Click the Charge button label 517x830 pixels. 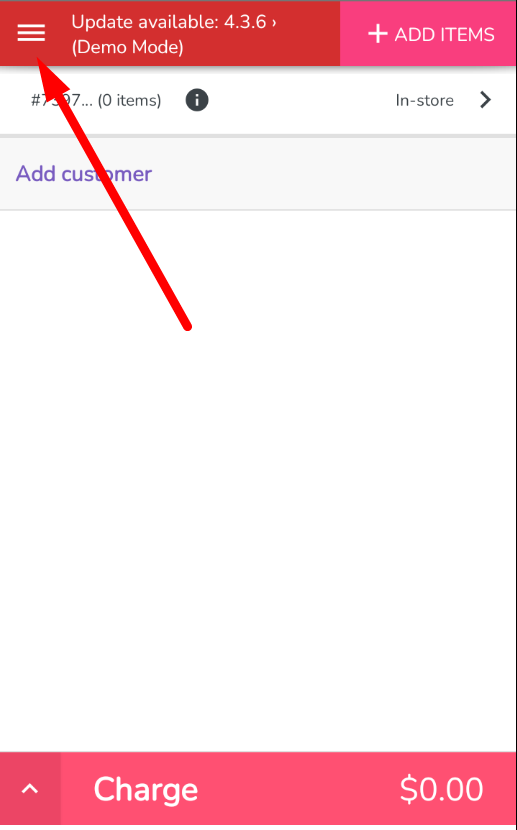(146, 790)
